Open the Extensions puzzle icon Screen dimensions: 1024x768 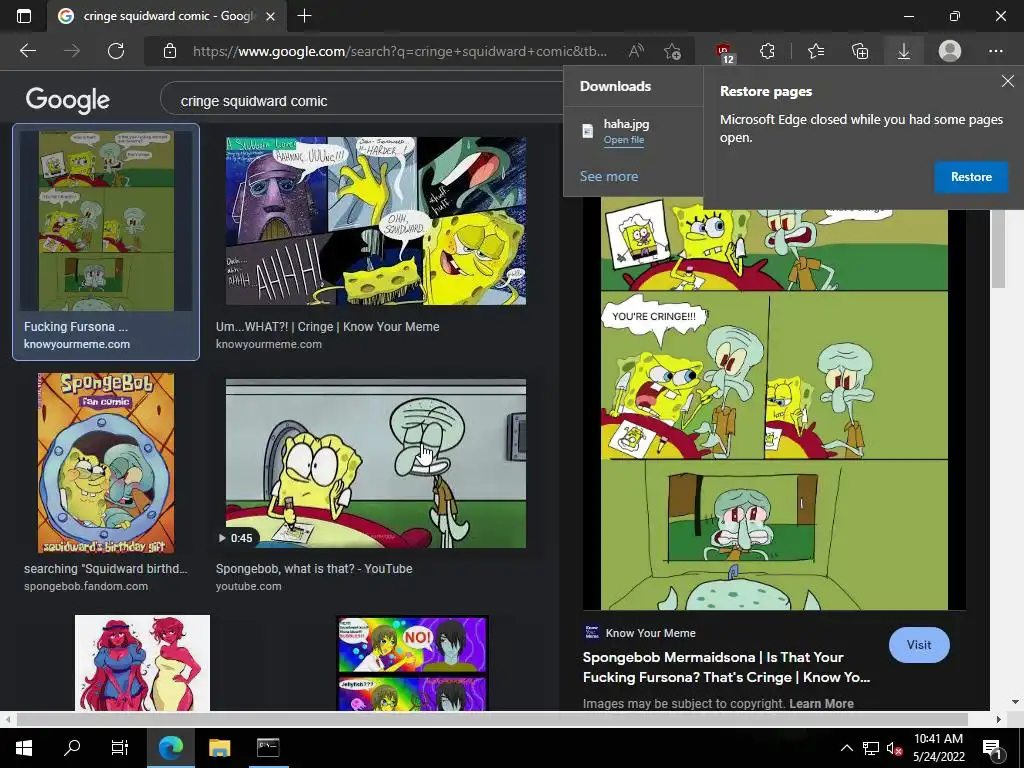[x=767, y=51]
